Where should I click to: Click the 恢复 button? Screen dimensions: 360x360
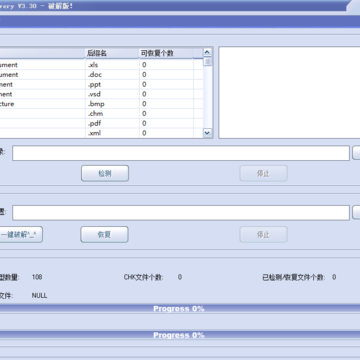tap(104, 235)
